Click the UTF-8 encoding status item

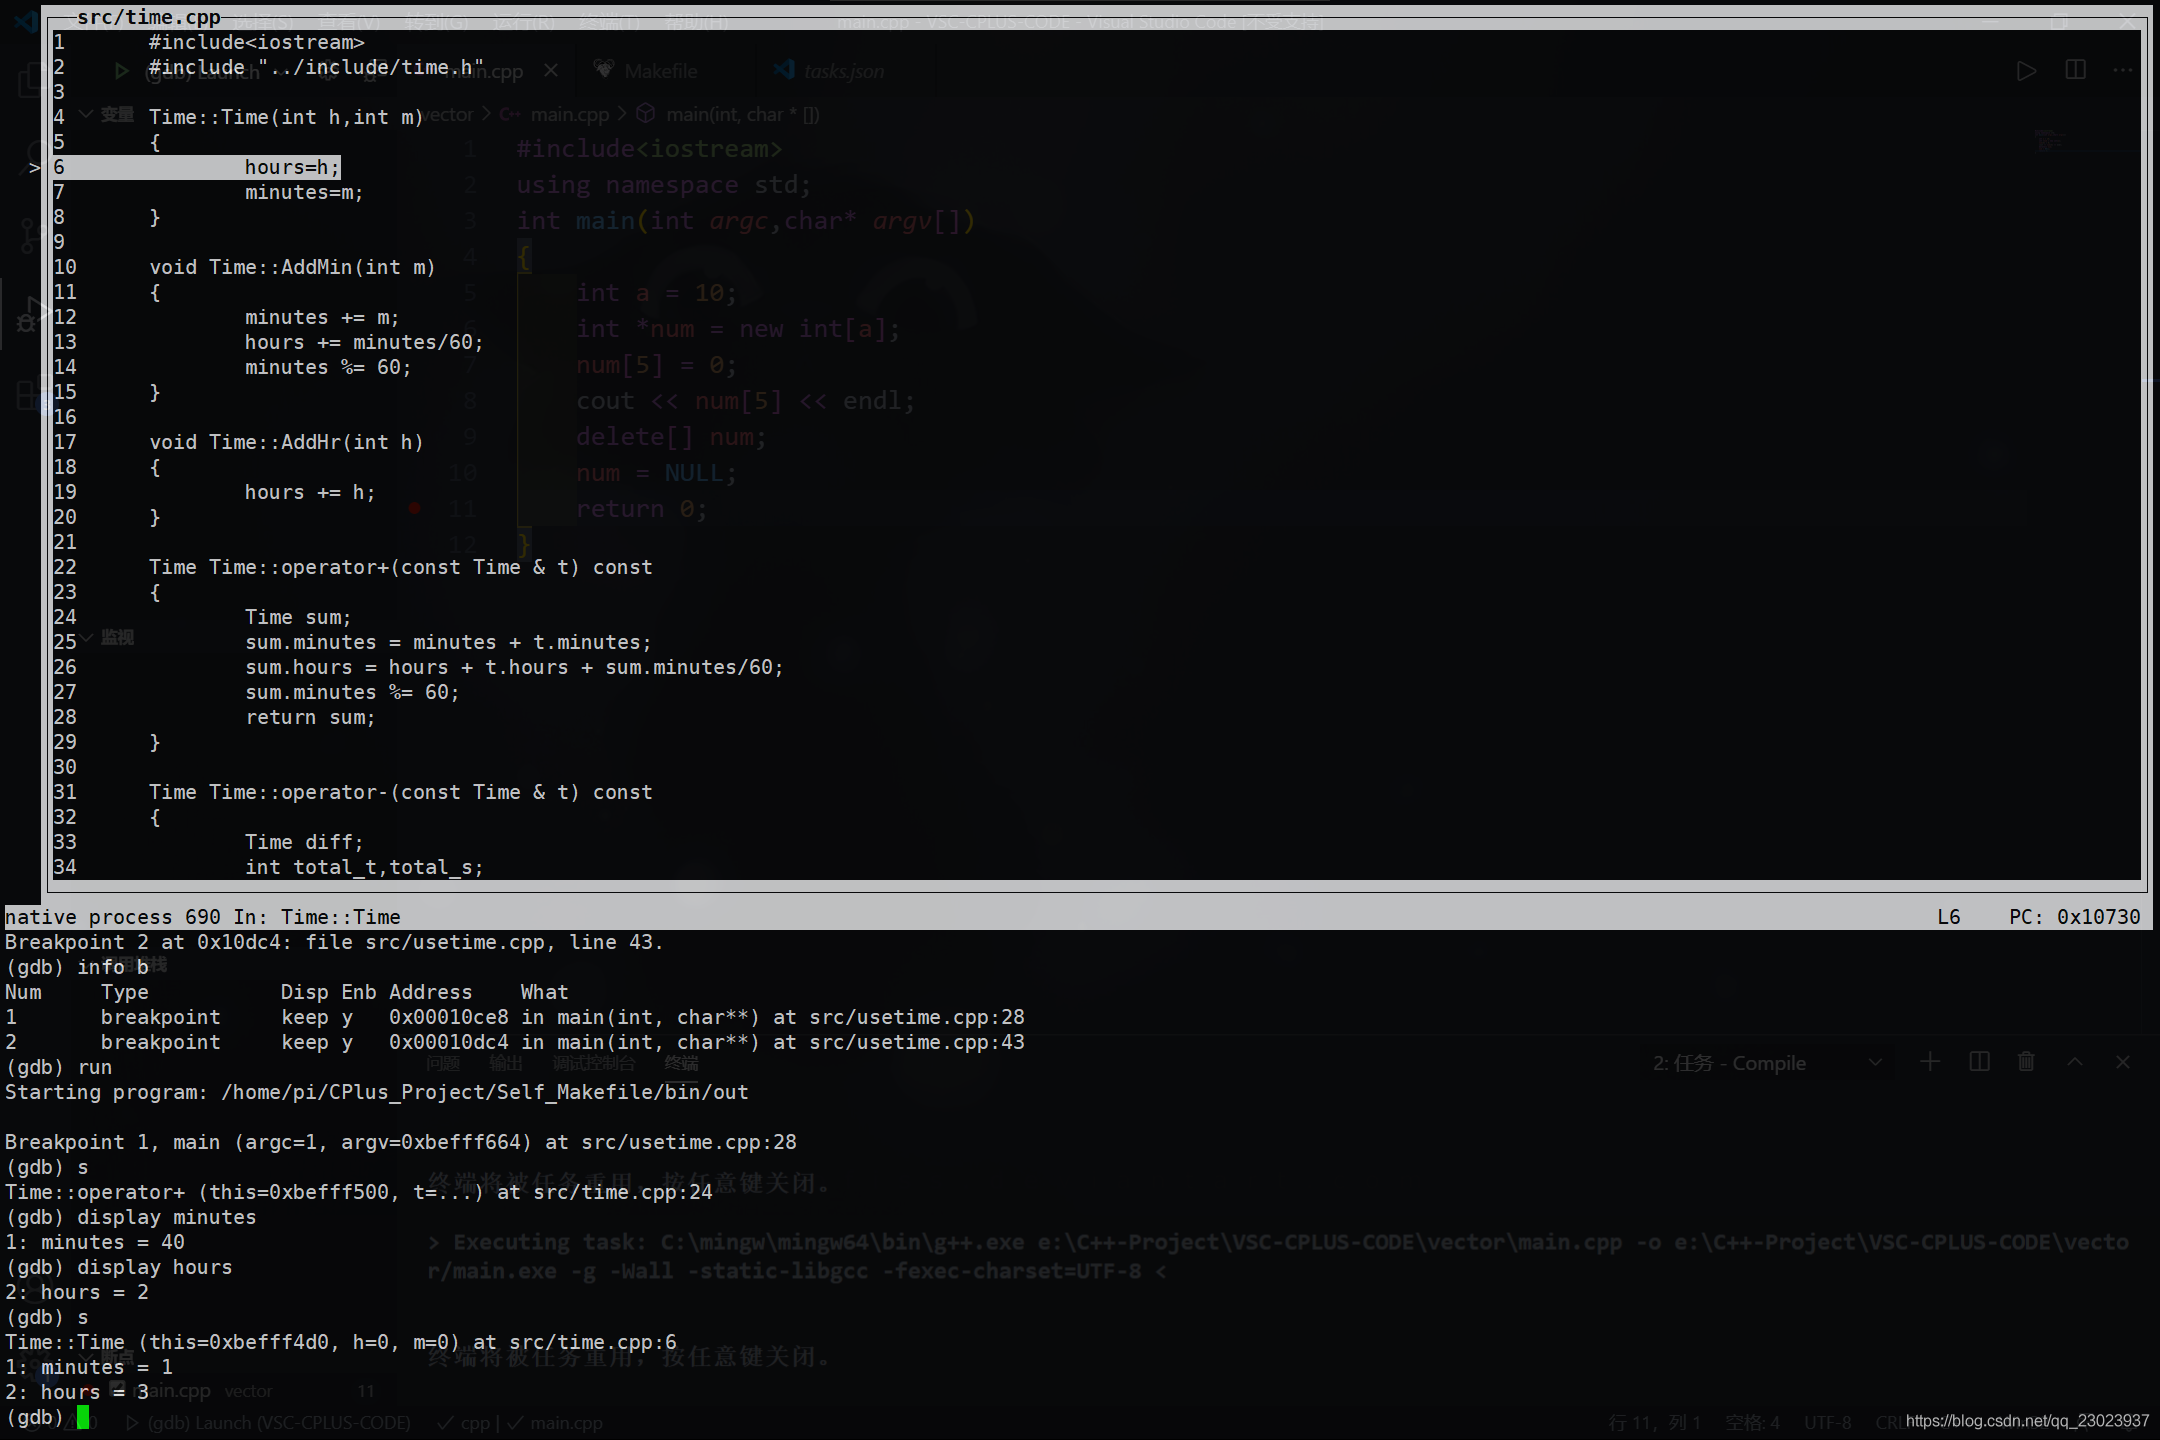1827,1423
